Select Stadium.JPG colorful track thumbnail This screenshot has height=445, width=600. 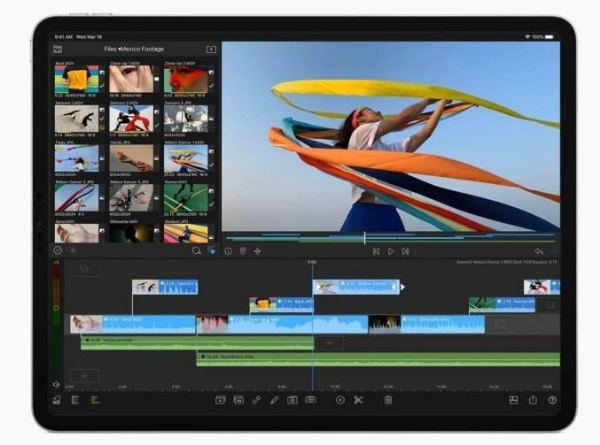coord(186,233)
